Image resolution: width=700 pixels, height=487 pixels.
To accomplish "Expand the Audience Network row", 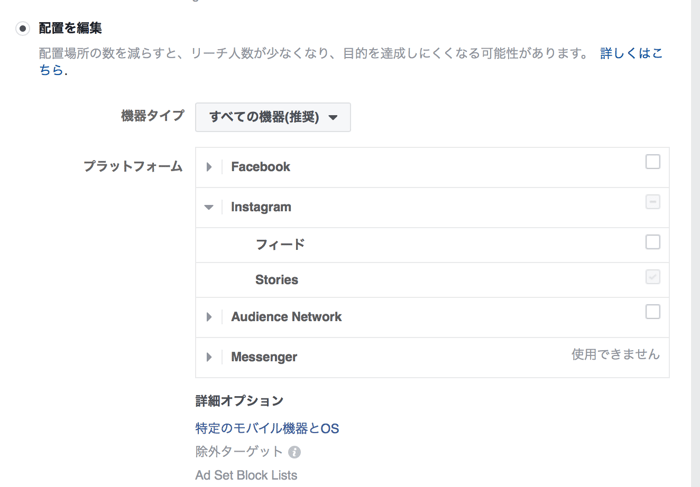I will 209,317.
